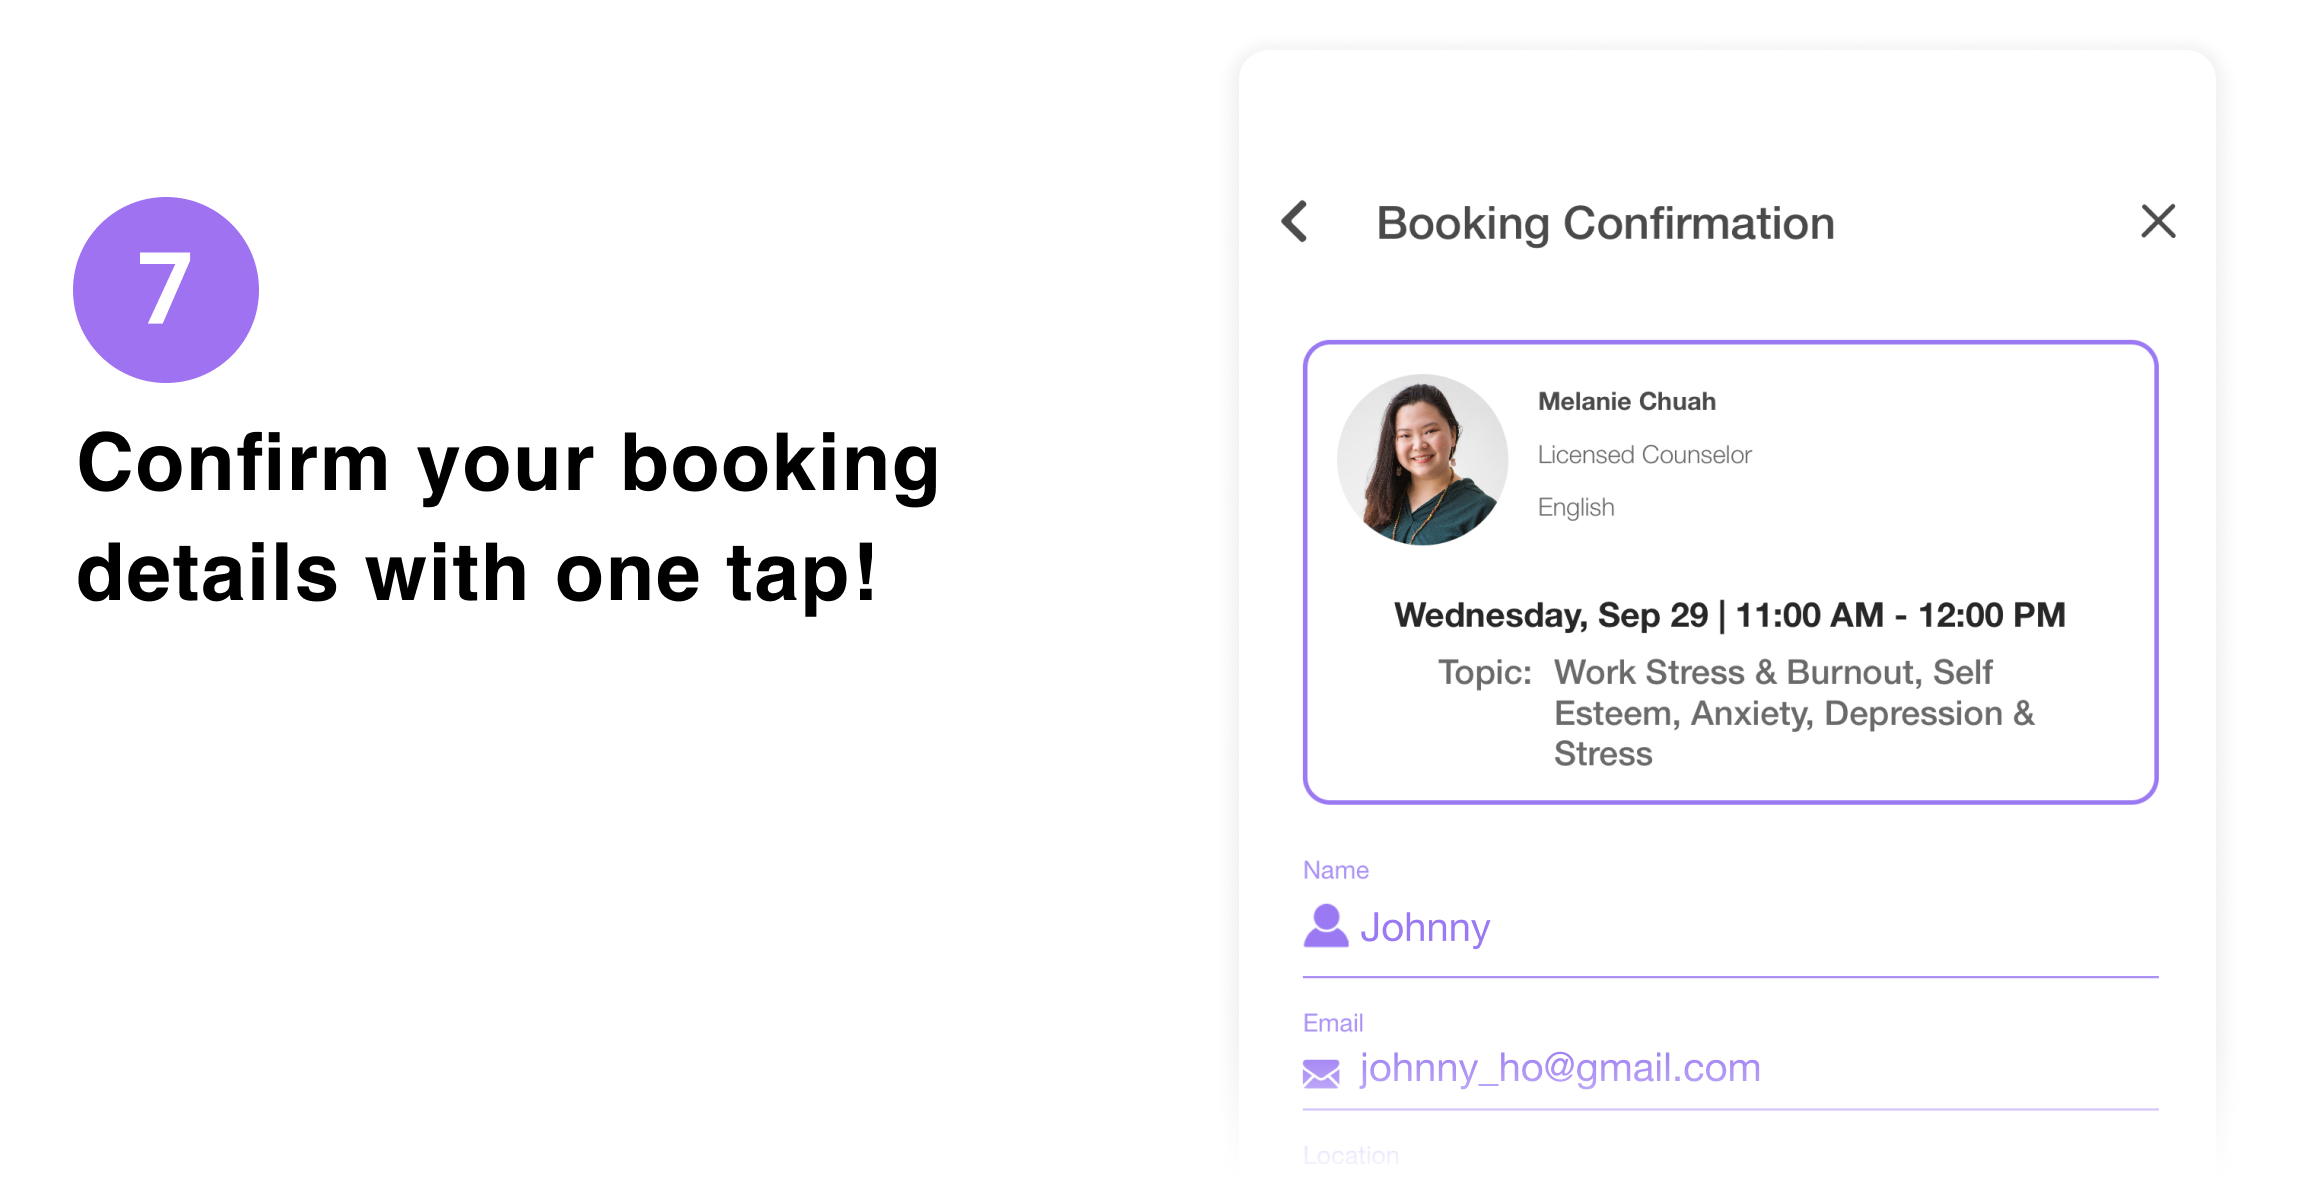Click the Email field label

[x=1332, y=1023]
